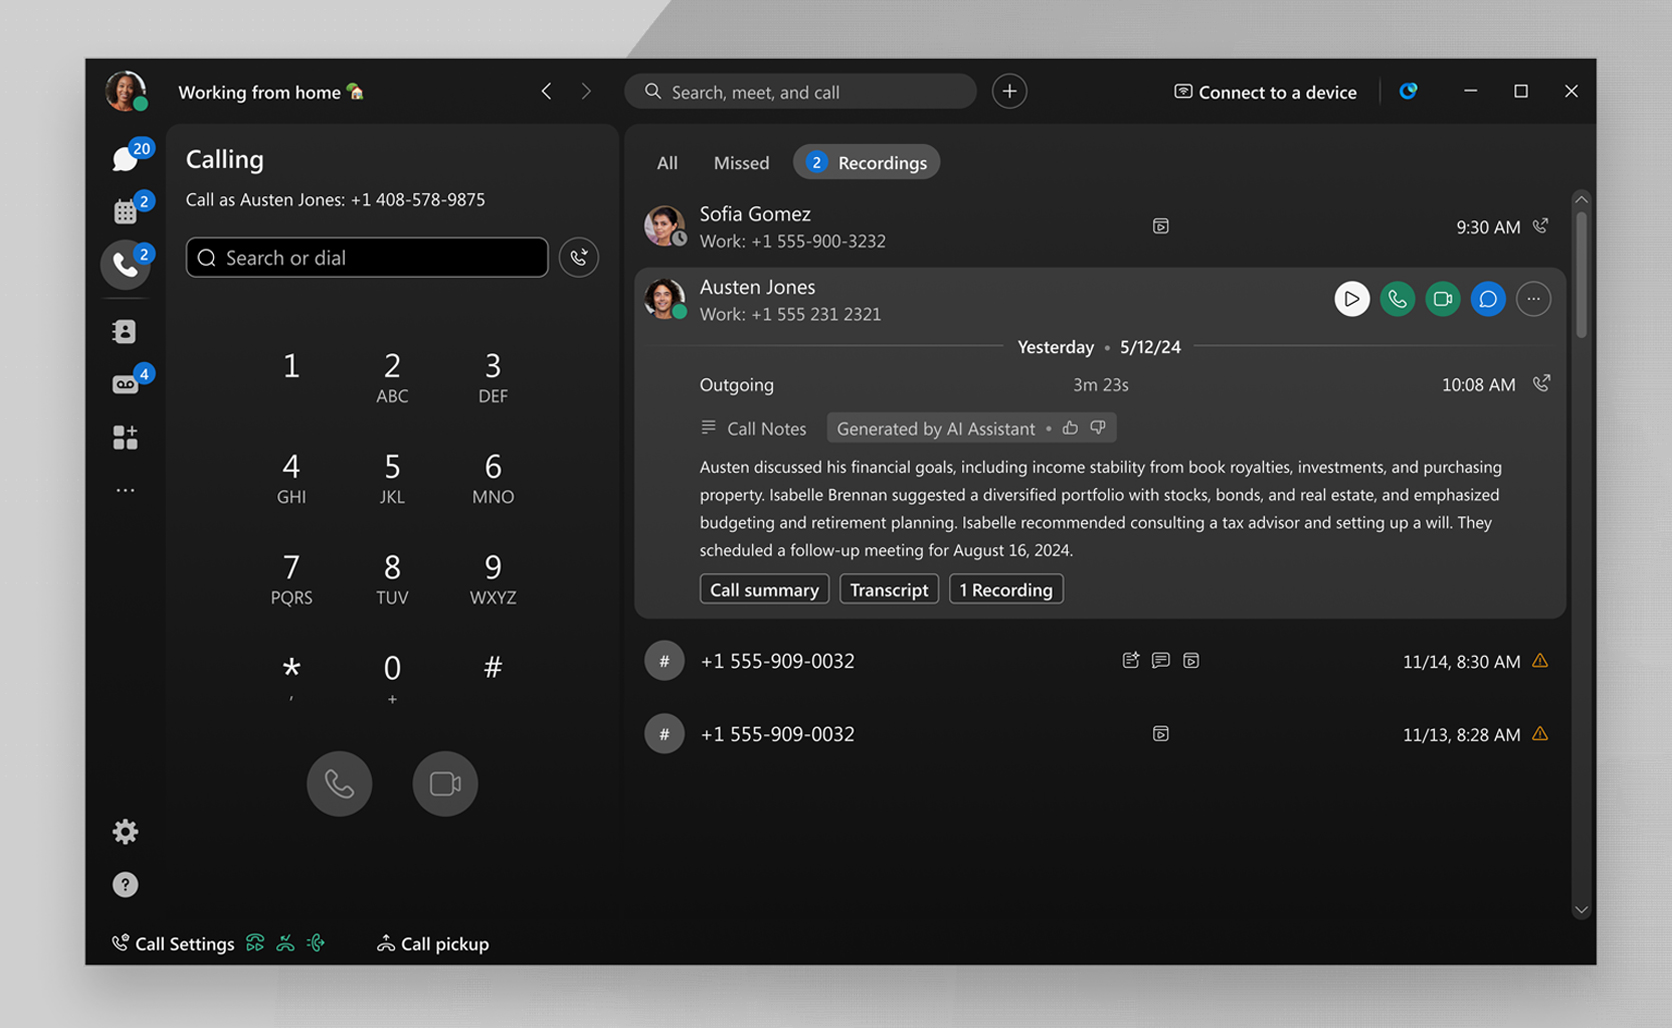Play the Austen Jones call recording
This screenshot has height=1028, width=1672.
pos(1351,299)
